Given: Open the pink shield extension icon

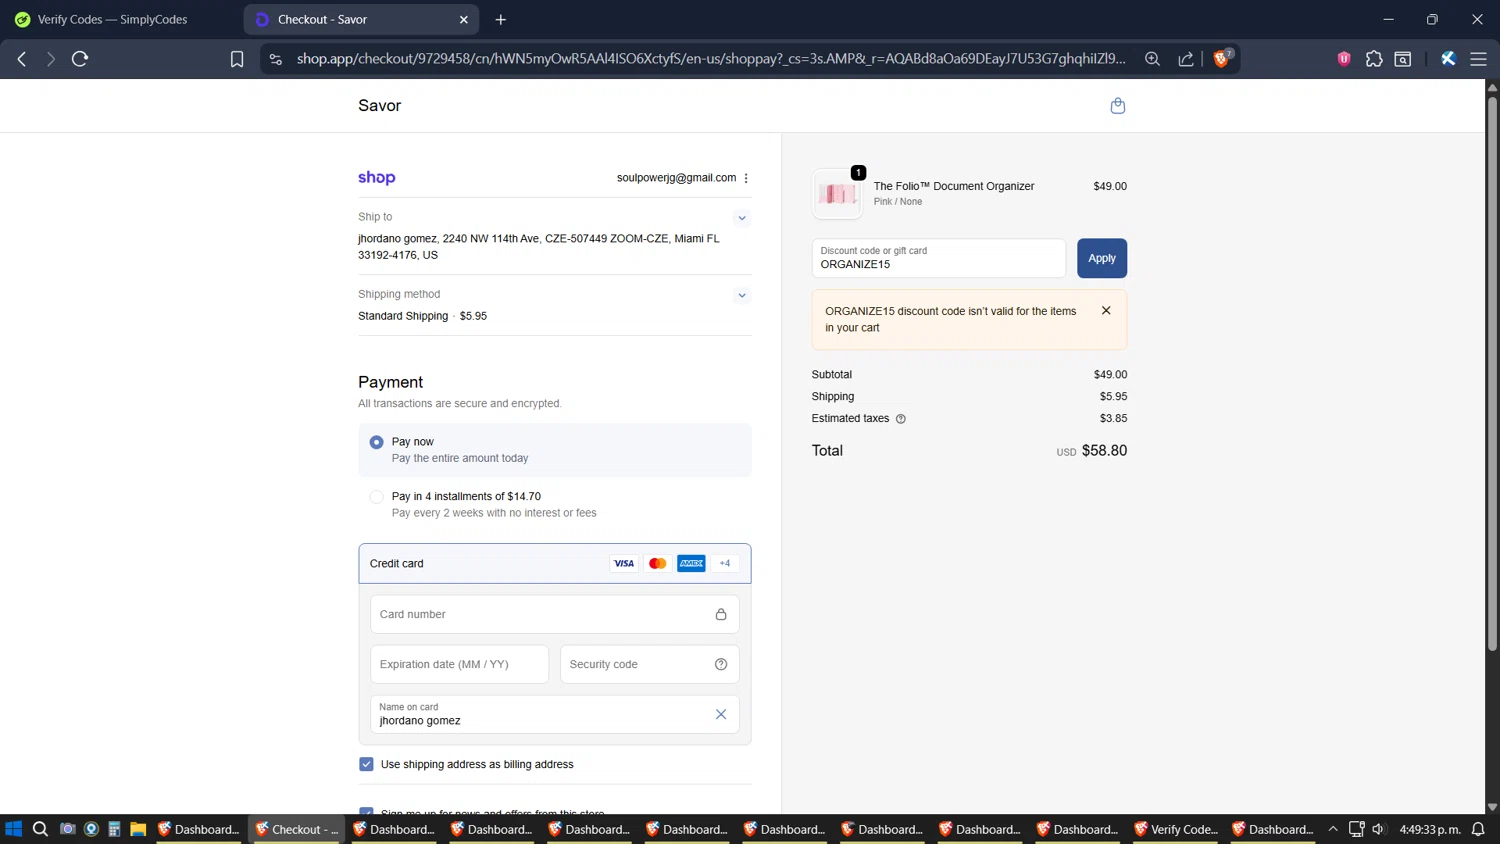Looking at the screenshot, I should 1344,59.
